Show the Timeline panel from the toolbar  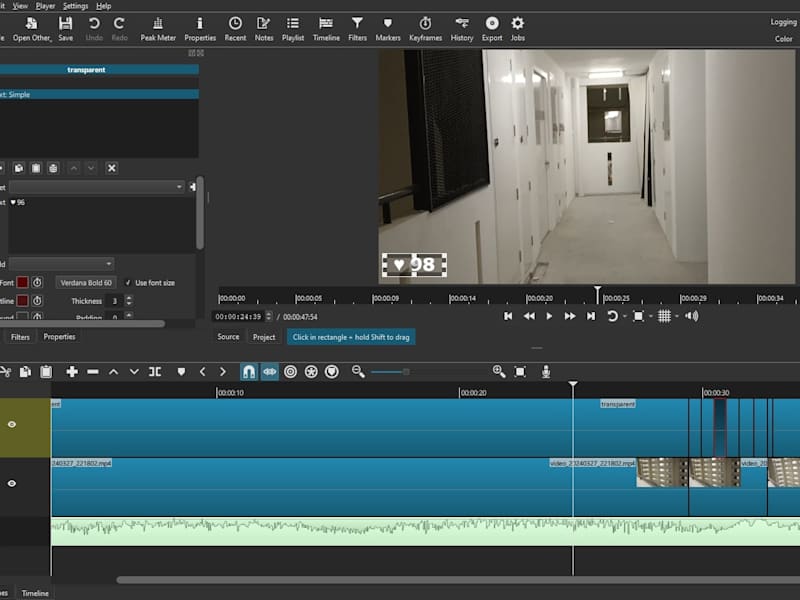tap(326, 29)
